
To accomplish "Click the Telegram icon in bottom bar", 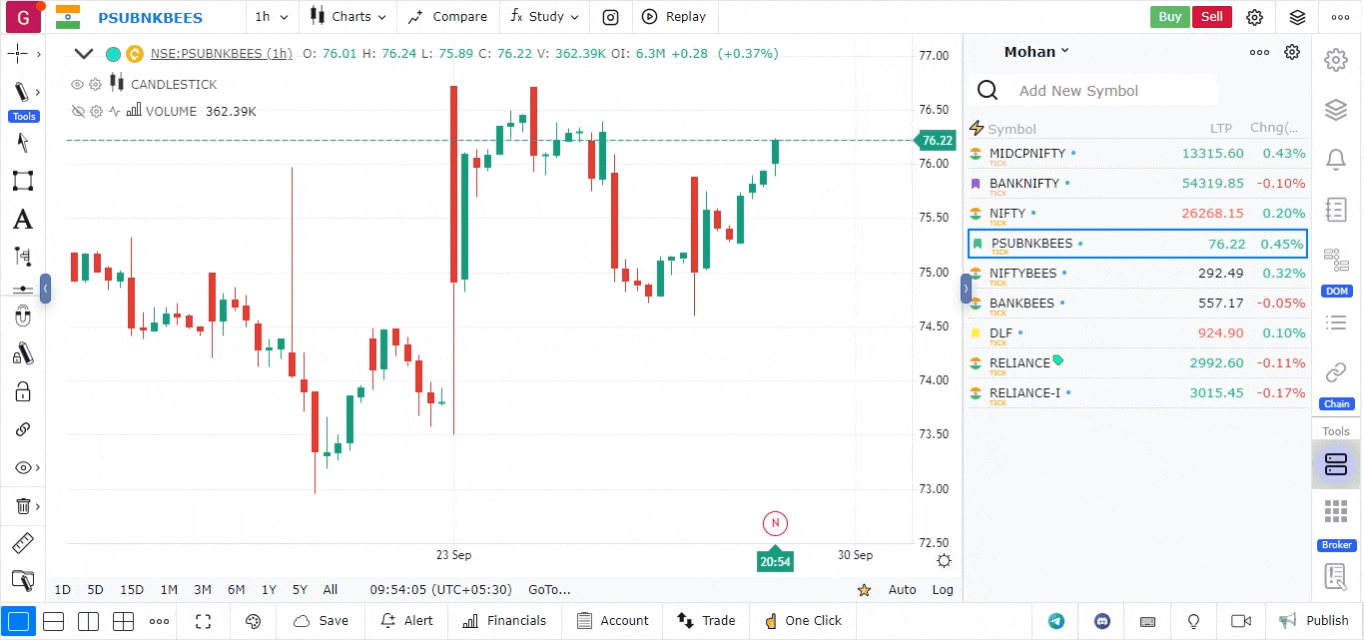I will tap(1056, 621).
